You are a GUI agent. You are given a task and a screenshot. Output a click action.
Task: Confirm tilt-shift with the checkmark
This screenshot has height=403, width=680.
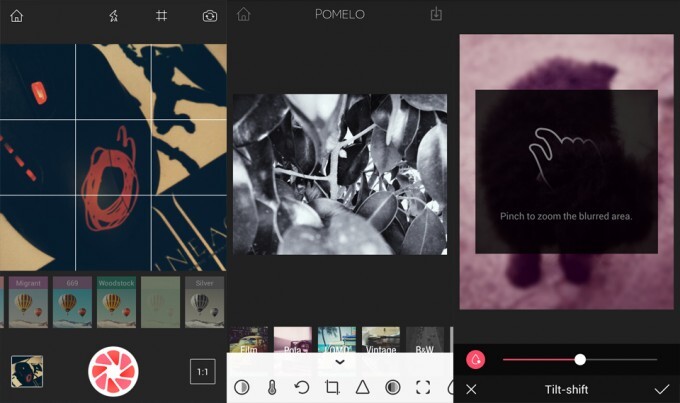(x=661, y=388)
